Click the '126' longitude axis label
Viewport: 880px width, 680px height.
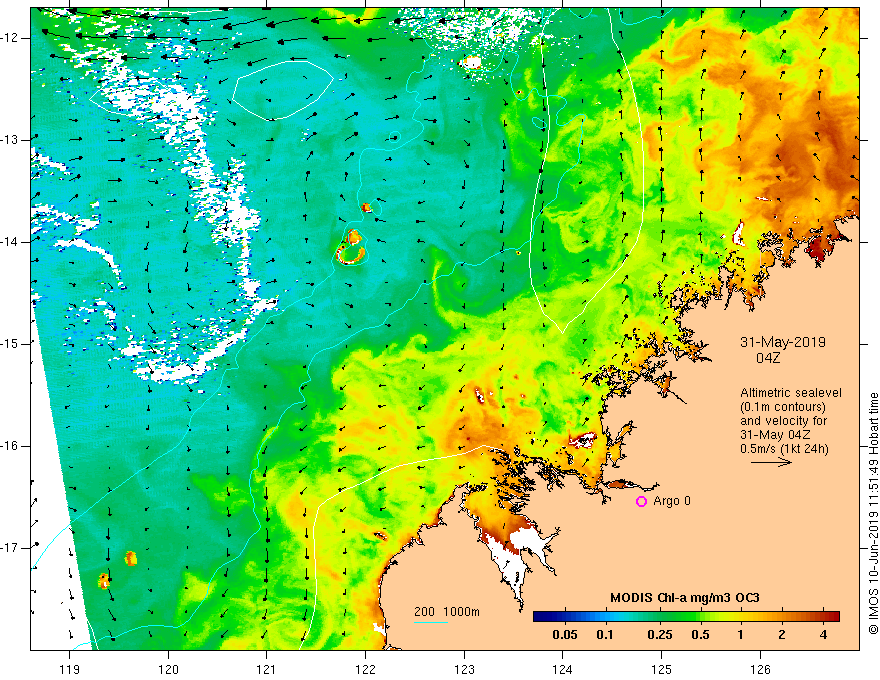point(760,669)
